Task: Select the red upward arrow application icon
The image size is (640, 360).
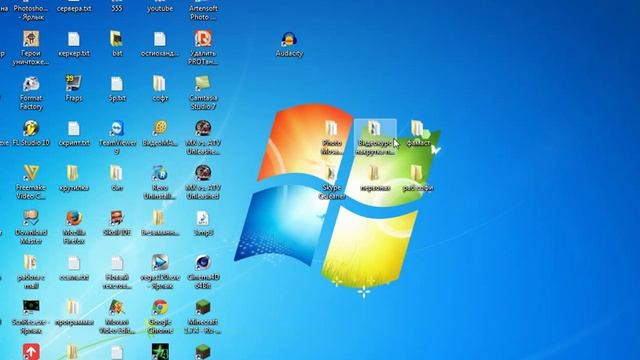Action: coord(31,352)
